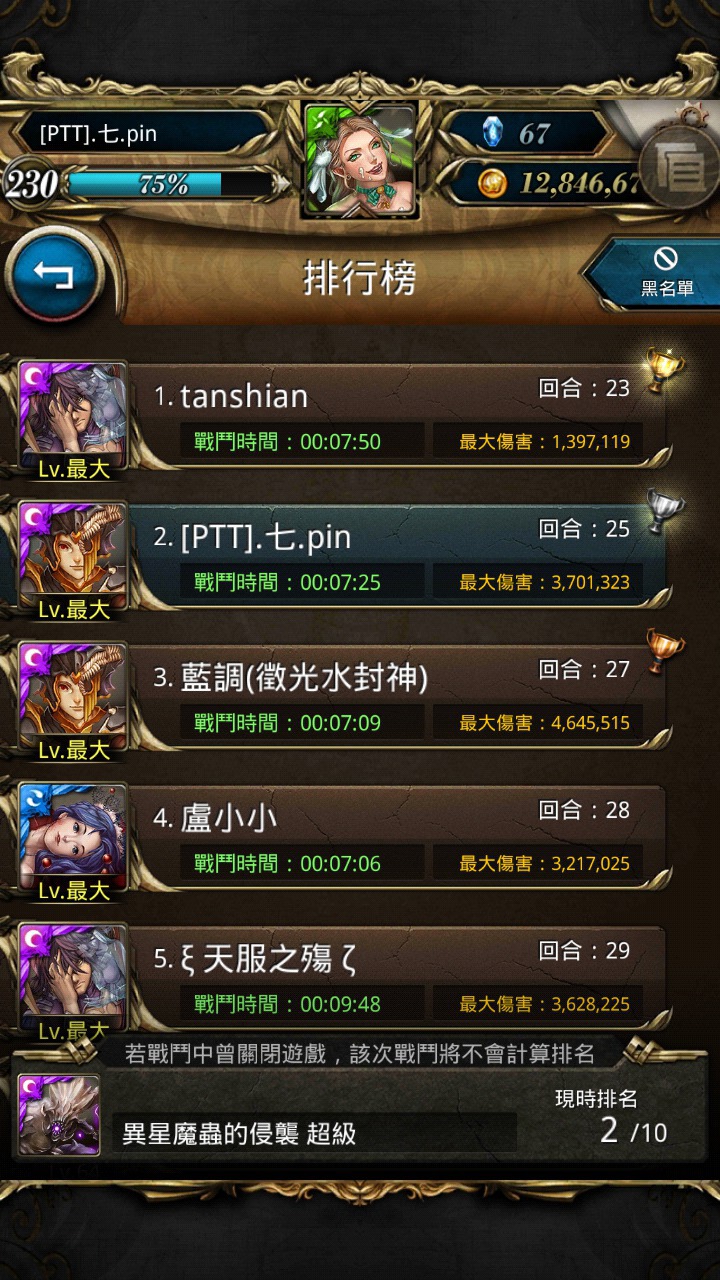This screenshot has height=1280, width=720.
Task: Tap the blue back arrow button
Action: tap(54, 274)
